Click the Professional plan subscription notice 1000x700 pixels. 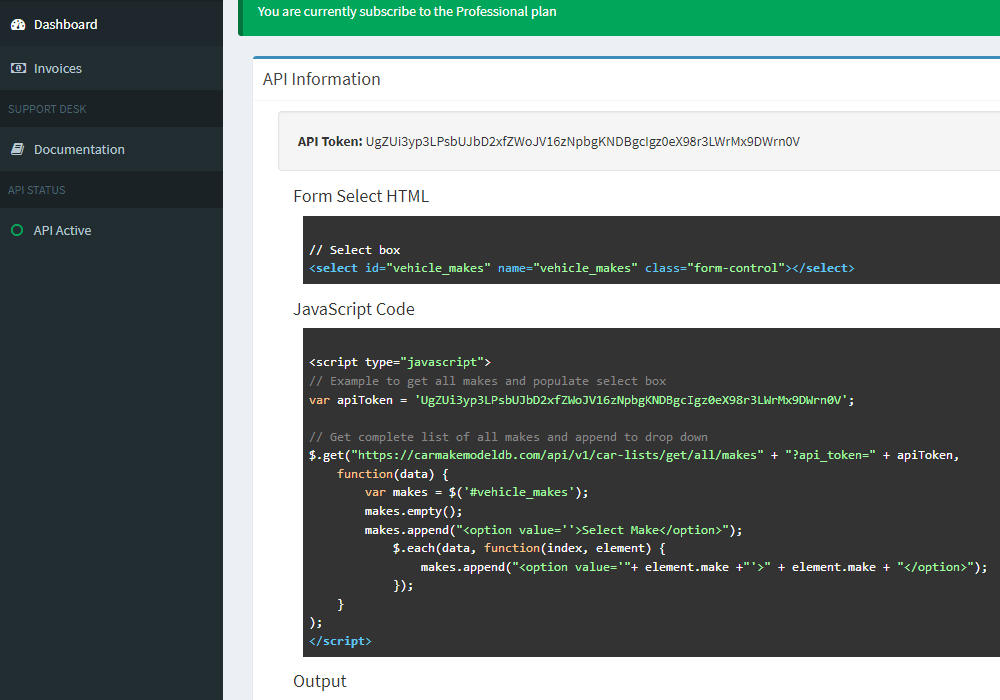click(x=407, y=11)
